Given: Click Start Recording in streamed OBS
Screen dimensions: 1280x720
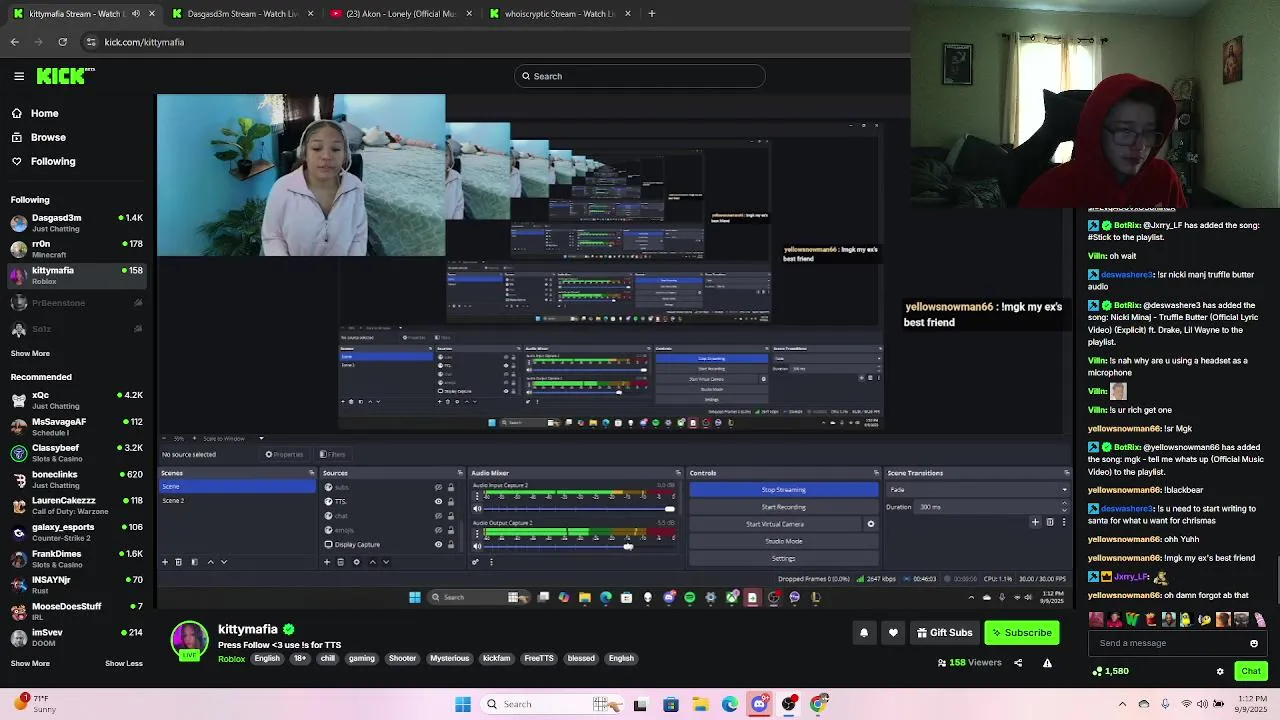Looking at the screenshot, I should pyautogui.click(x=783, y=507).
